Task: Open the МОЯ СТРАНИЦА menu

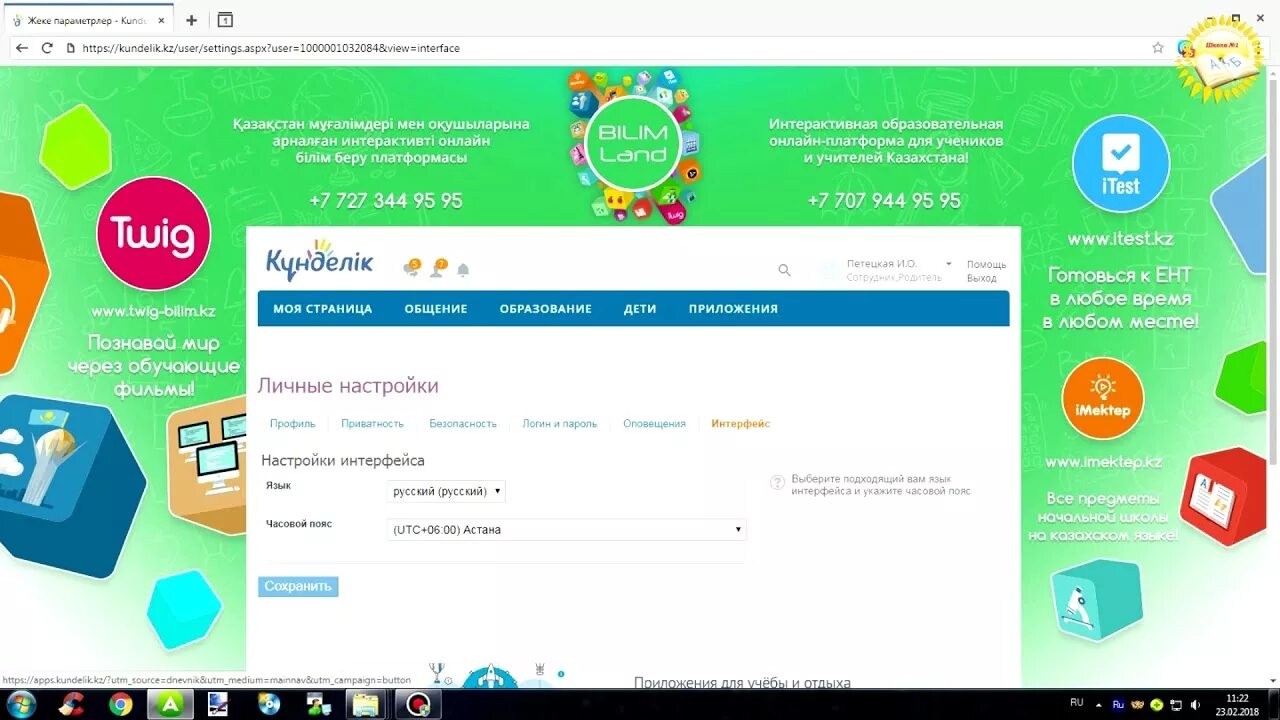Action: point(323,309)
